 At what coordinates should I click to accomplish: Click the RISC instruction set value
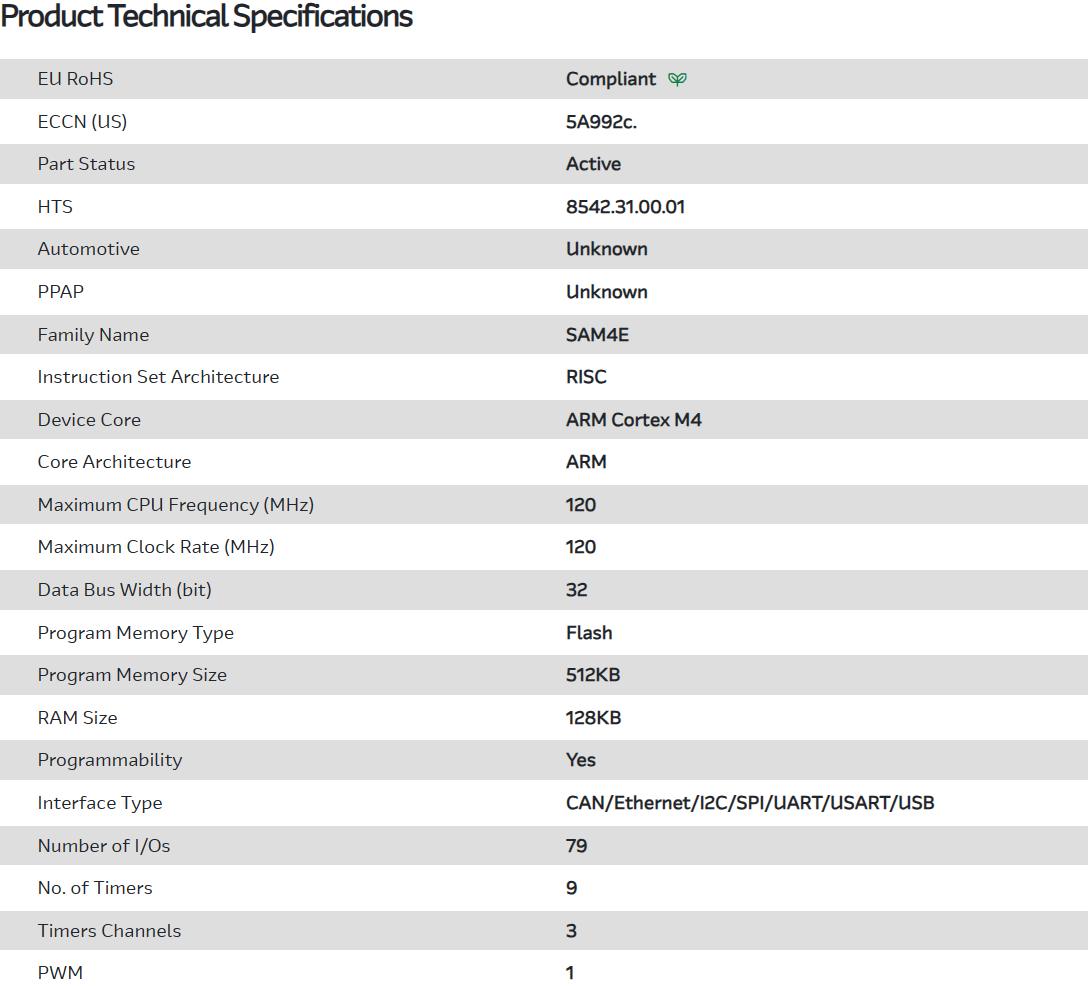pos(586,377)
